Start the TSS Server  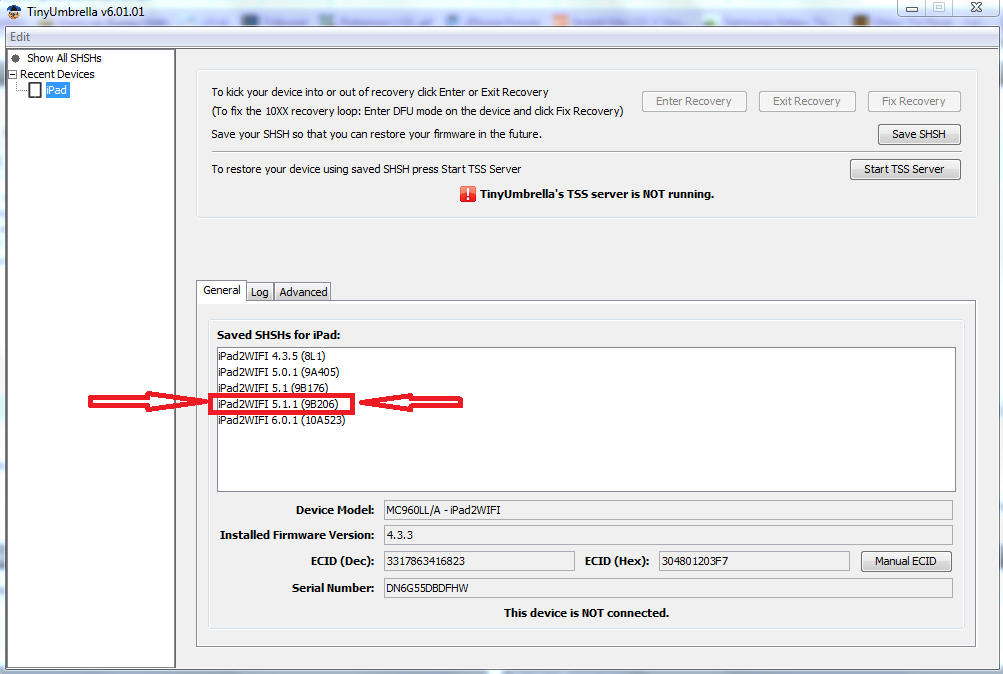pos(904,169)
